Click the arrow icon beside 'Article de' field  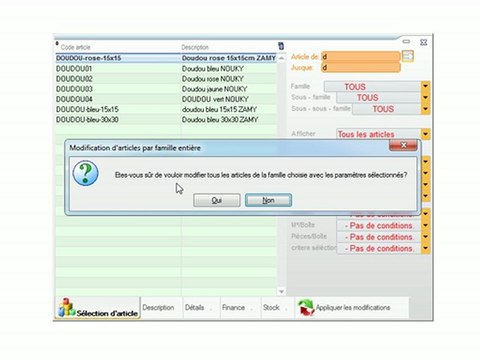point(408,56)
